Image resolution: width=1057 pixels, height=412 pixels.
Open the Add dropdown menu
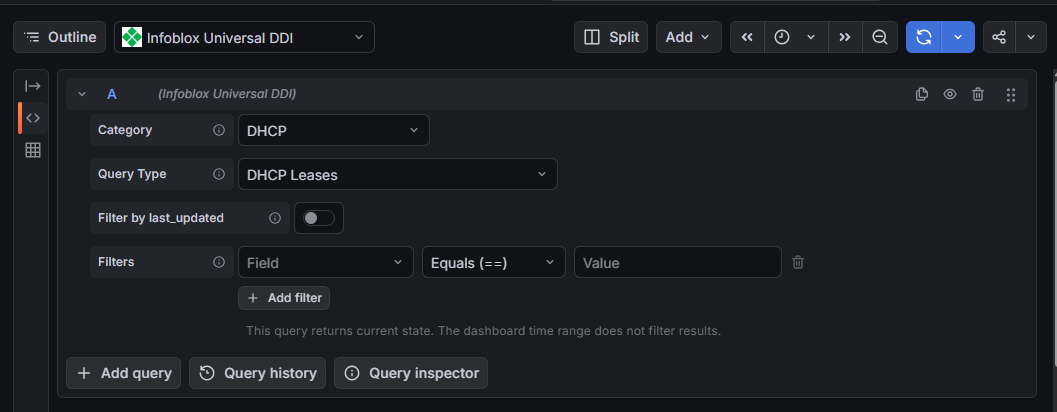tap(688, 37)
